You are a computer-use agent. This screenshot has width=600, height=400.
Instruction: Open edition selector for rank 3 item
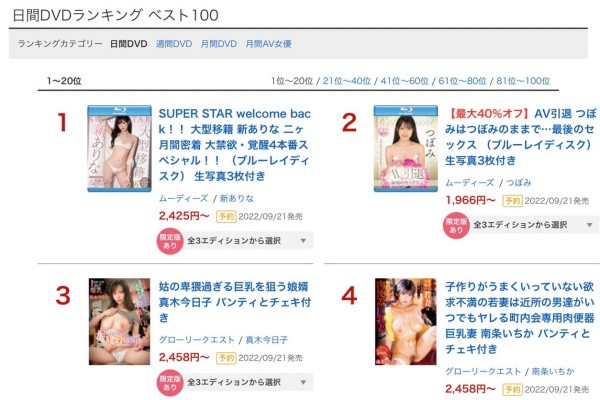point(247,382)
